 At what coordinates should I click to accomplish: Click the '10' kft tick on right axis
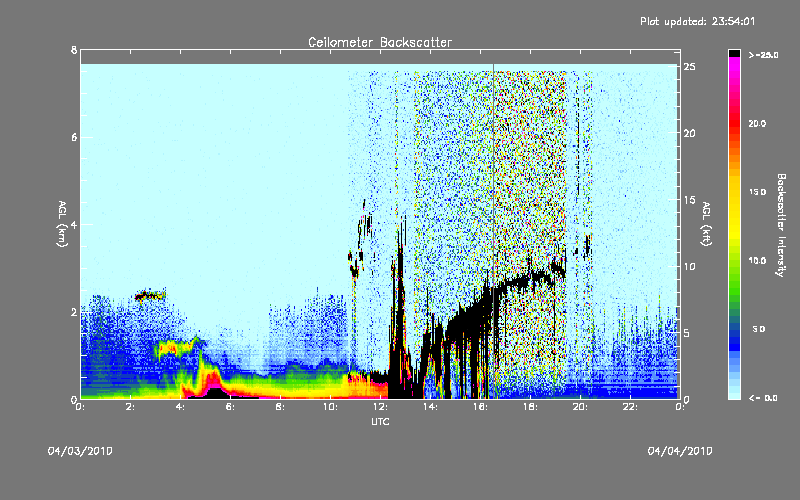pos(689,266)
